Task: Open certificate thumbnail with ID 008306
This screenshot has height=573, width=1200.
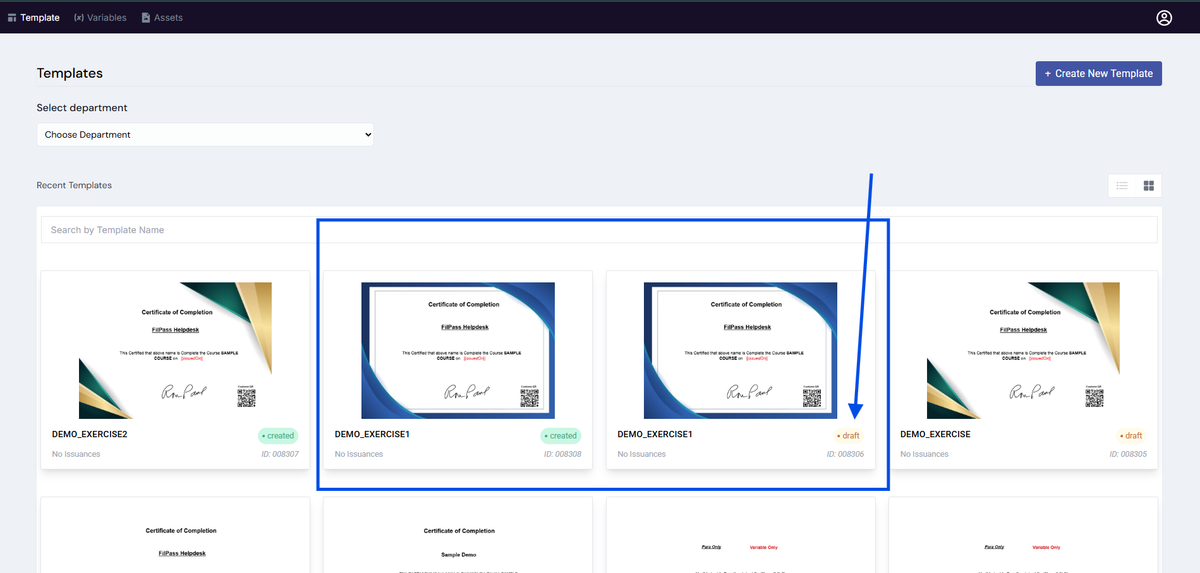Action: 741,350
